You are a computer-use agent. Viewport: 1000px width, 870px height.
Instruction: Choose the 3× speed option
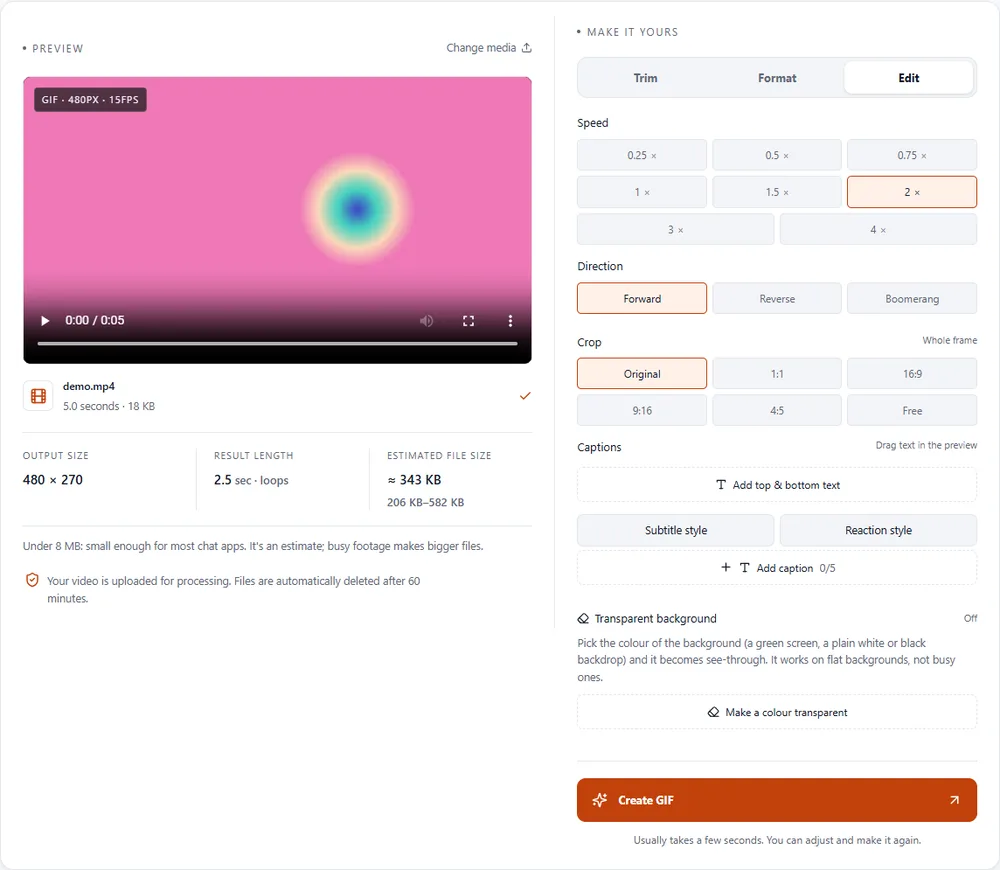(675, 230)
